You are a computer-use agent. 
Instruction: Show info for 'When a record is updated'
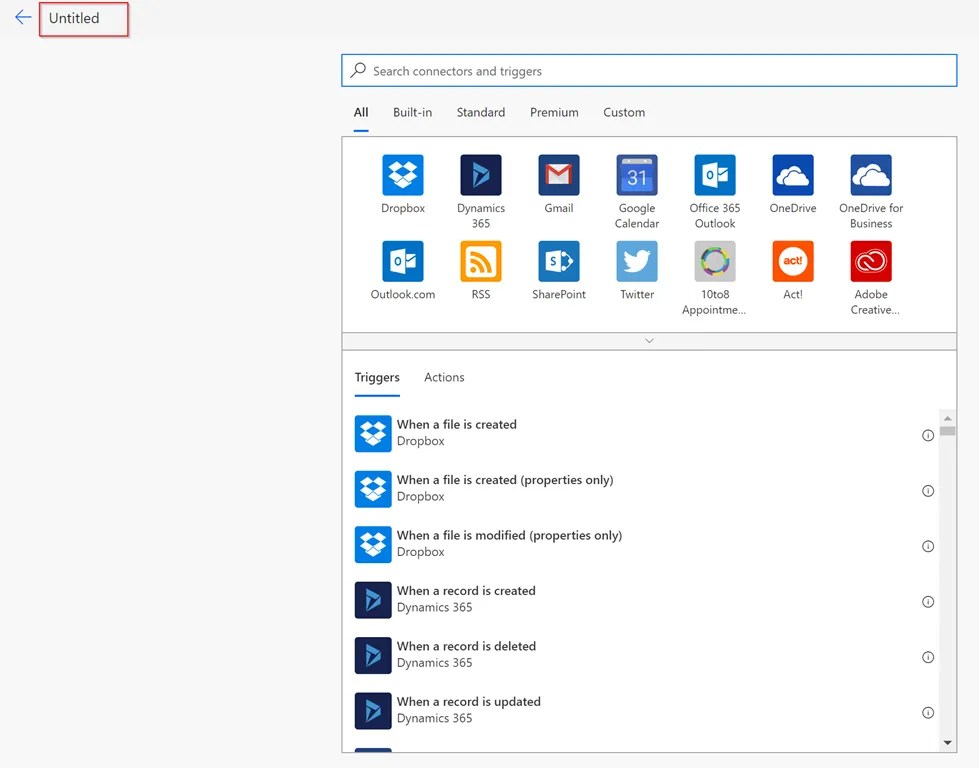[928, 713]
